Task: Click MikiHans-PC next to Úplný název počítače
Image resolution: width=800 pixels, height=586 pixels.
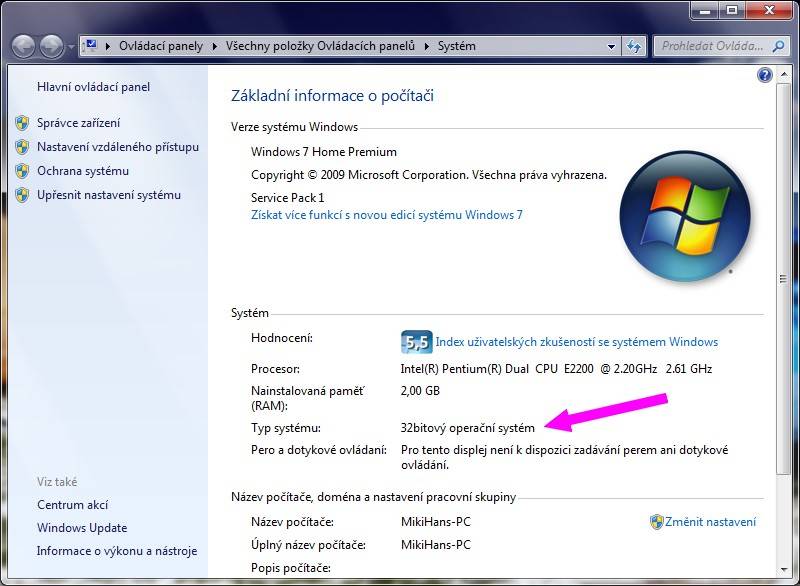Action: (436, 545)
